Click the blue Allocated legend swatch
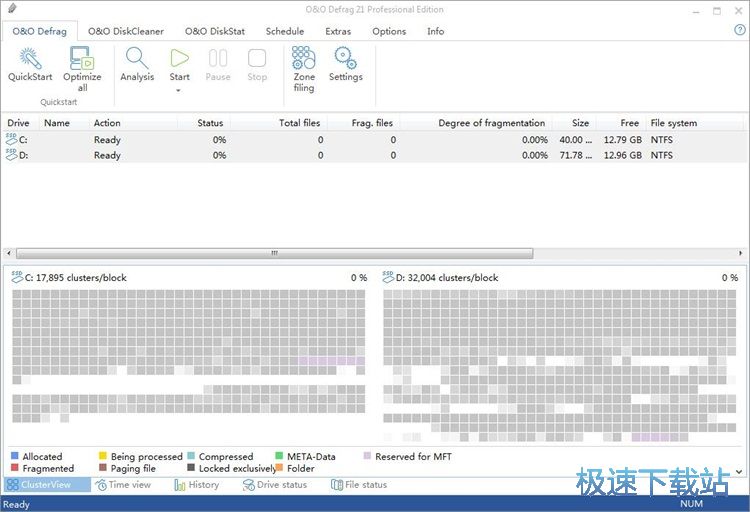 14,456
